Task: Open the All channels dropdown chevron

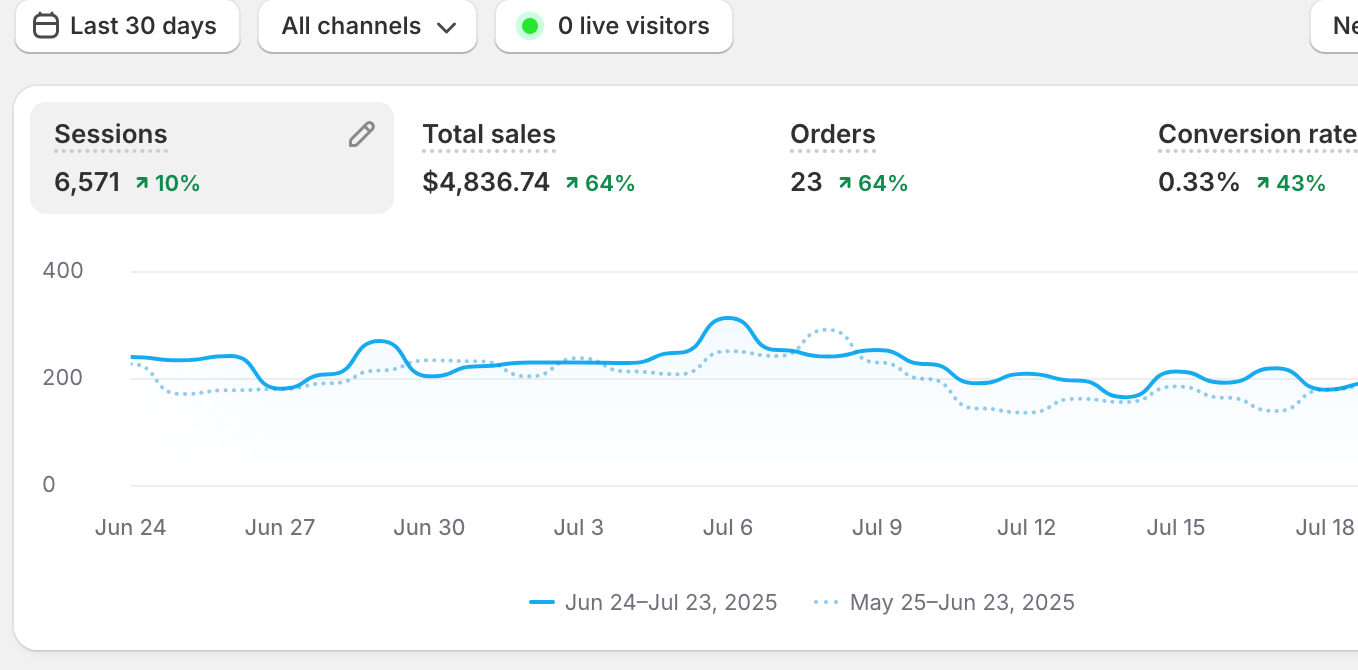Action: 447,27
